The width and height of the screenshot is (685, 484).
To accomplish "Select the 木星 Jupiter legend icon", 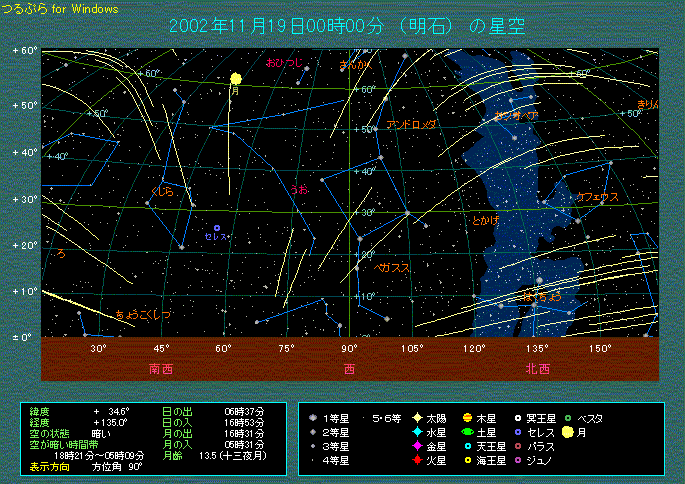I will (467, 417).
